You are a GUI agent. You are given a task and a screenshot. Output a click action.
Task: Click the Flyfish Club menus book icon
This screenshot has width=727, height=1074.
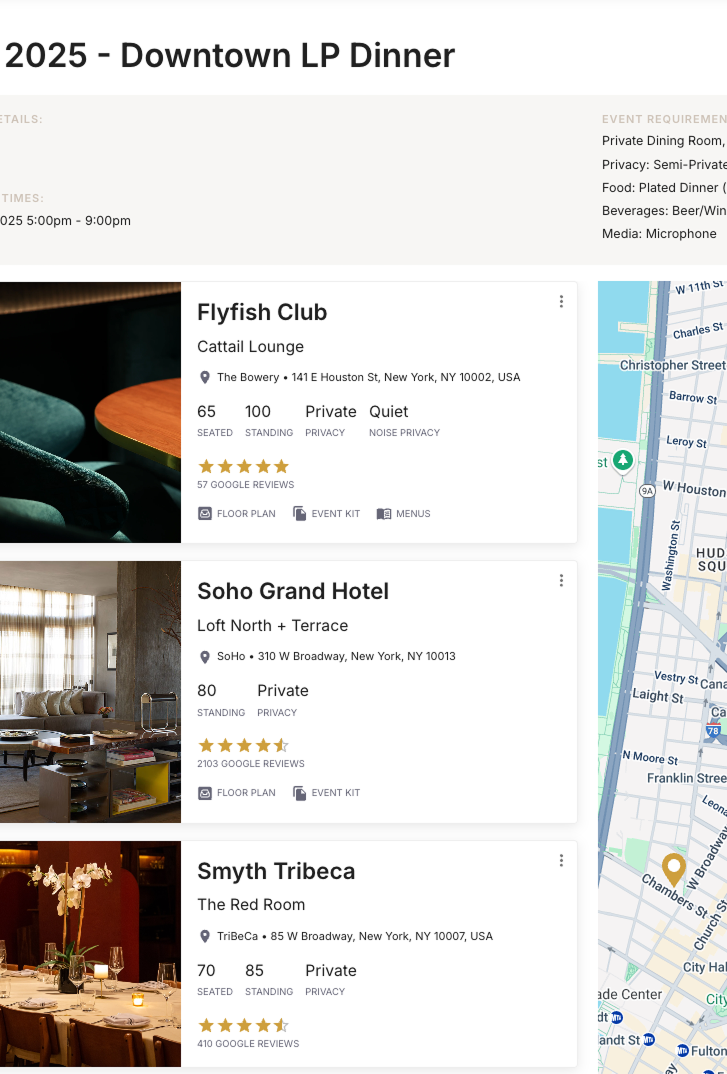tap(384, 514)
